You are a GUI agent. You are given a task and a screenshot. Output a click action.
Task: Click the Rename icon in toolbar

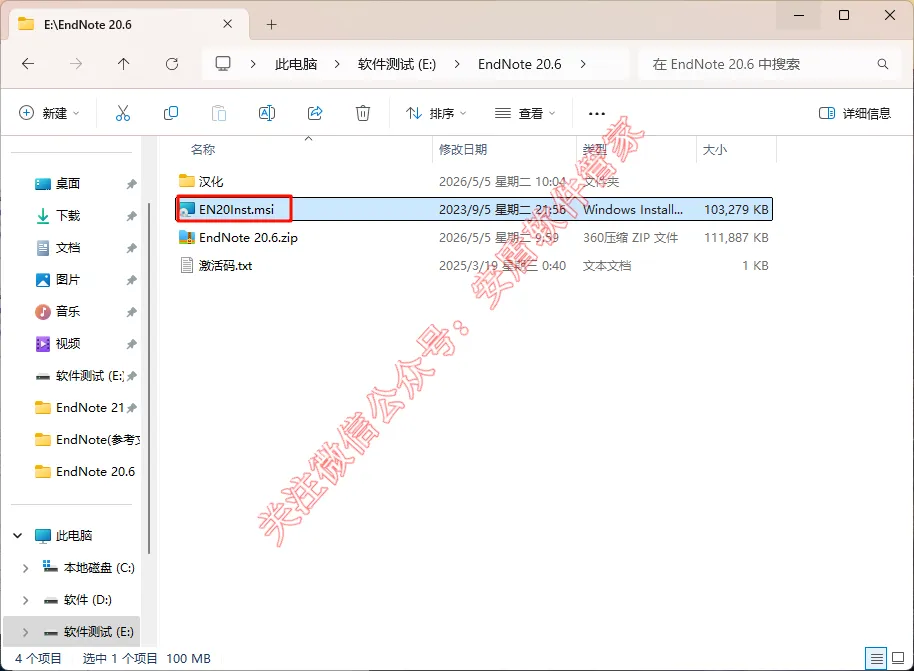click(x=267, y=113)
